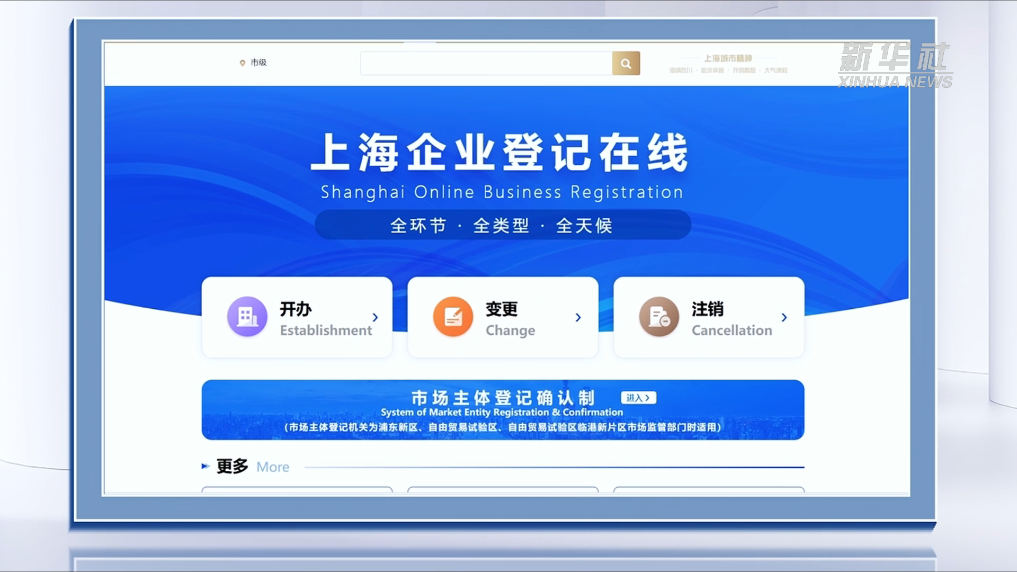This screenshot has height=572, width=1017.
Task: Click the 市场主体登记确认制 banner title
Action: pos(502,398)
